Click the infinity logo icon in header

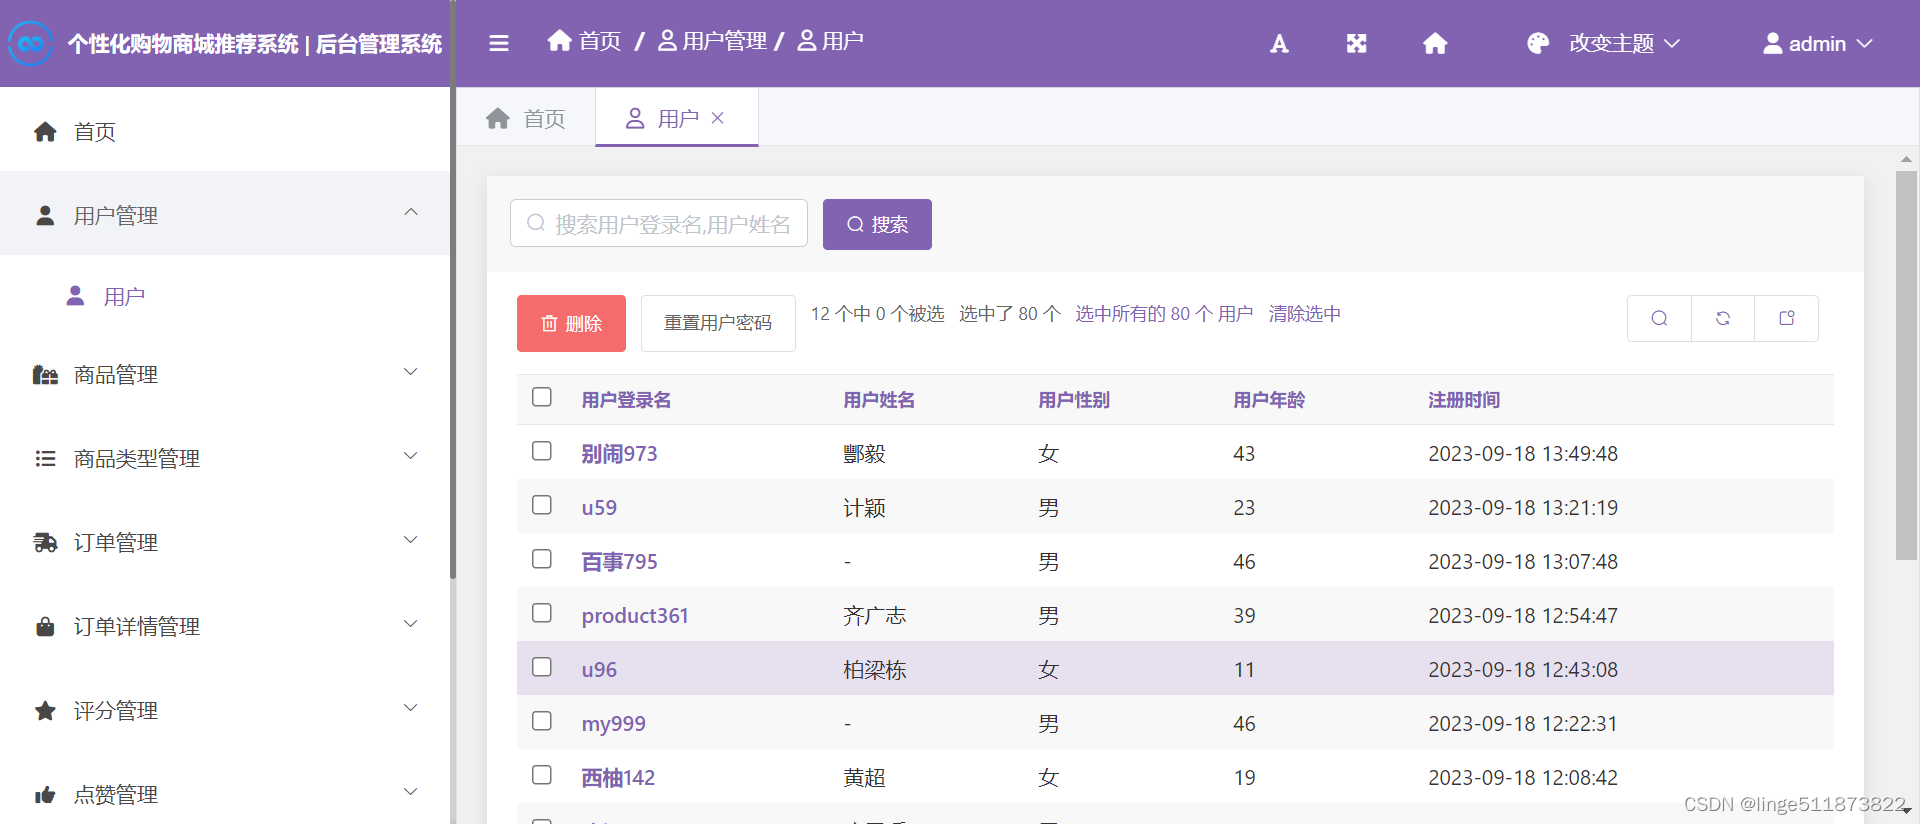tap(30, 43)
